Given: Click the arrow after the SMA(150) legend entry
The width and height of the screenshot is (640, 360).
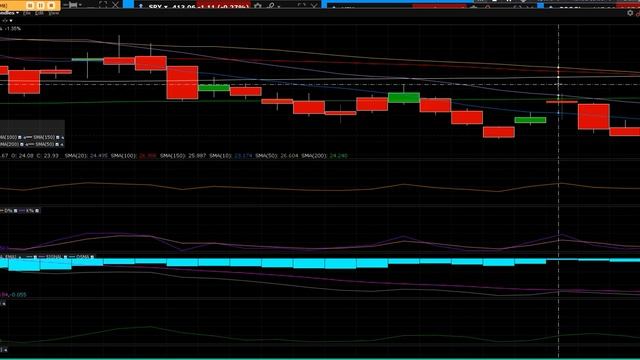Looking at the screenshot, I should (x=62, y=138).
